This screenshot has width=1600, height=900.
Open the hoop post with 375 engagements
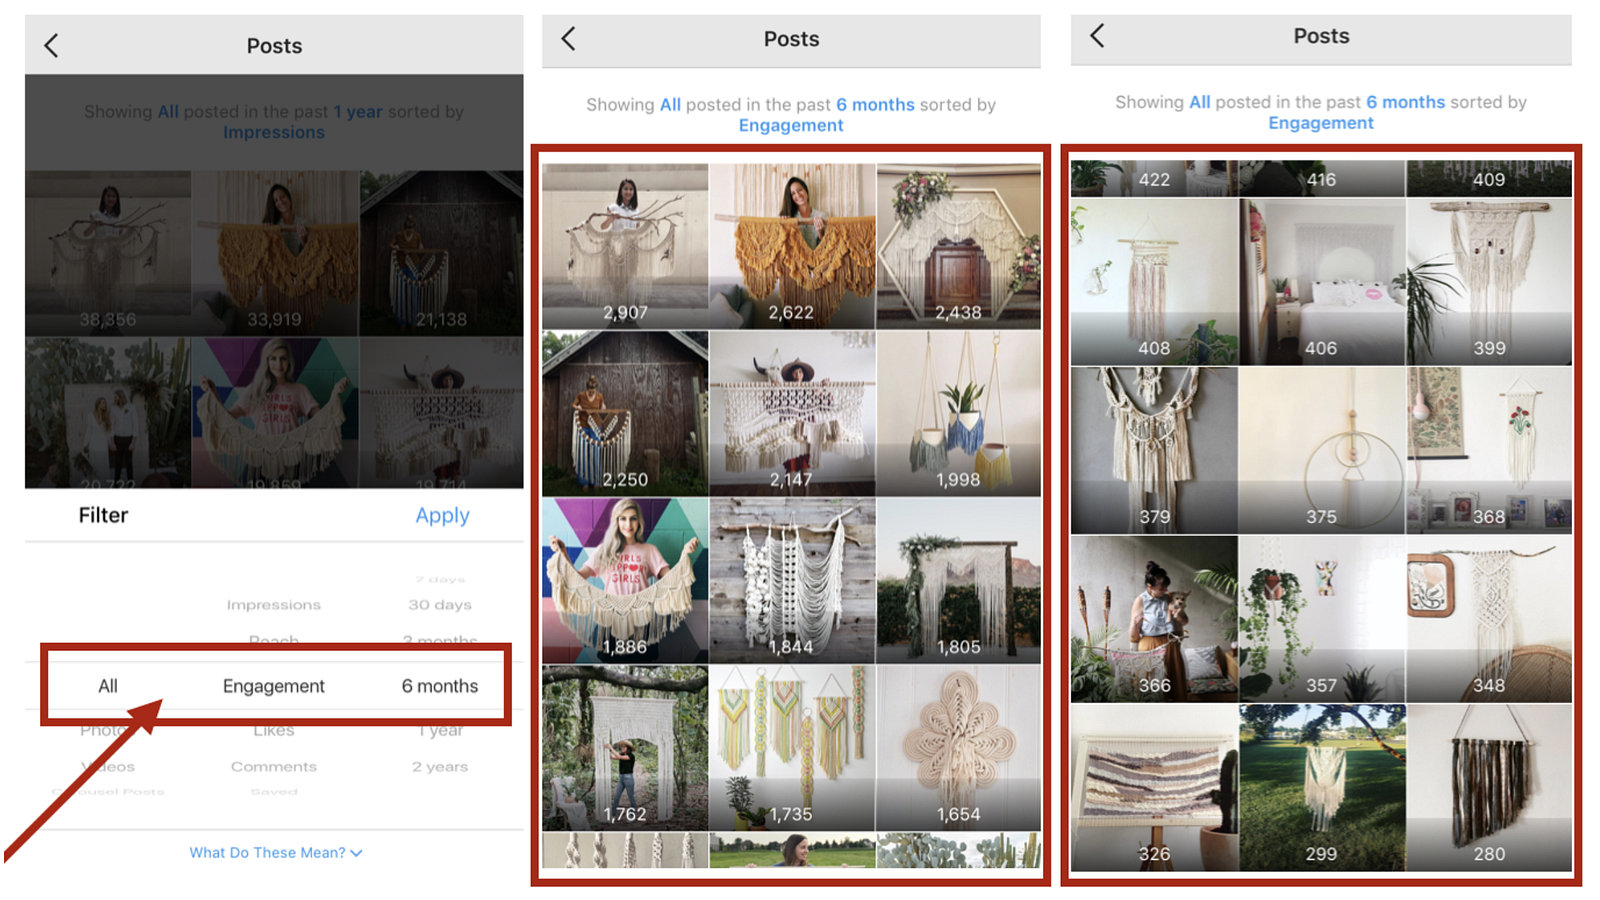pos(1322,450)
